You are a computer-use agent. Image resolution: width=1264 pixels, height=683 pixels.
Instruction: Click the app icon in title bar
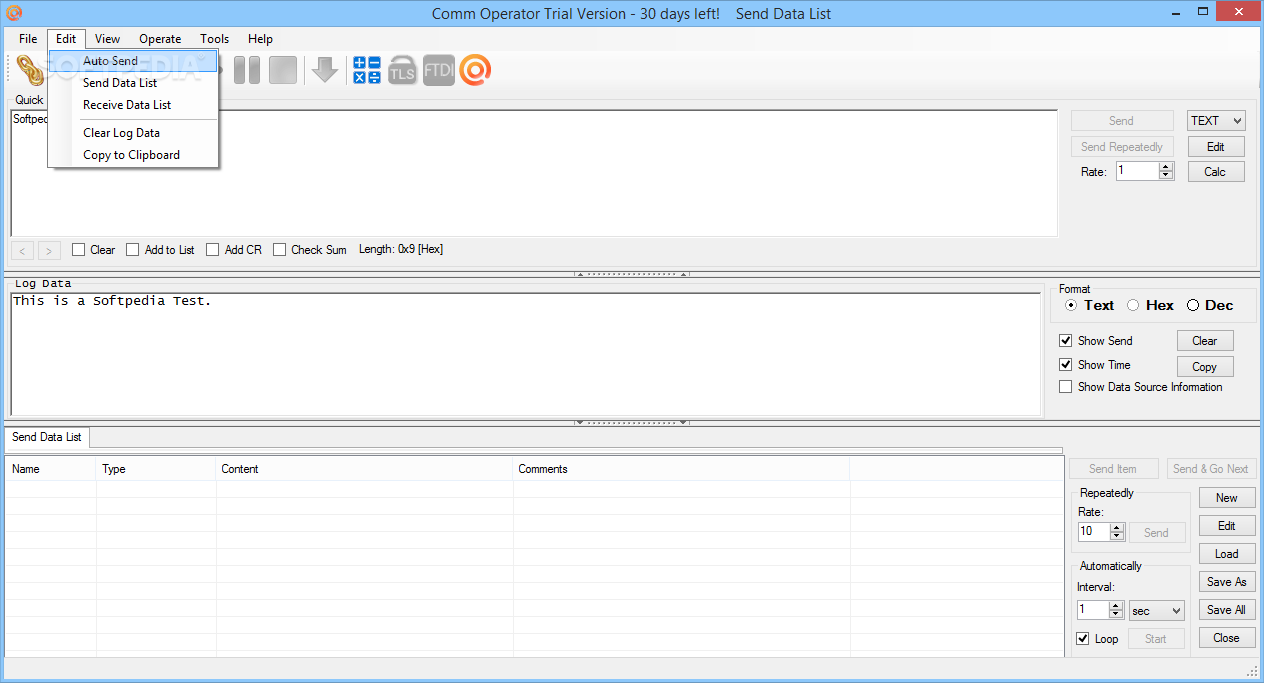point(14,13)
